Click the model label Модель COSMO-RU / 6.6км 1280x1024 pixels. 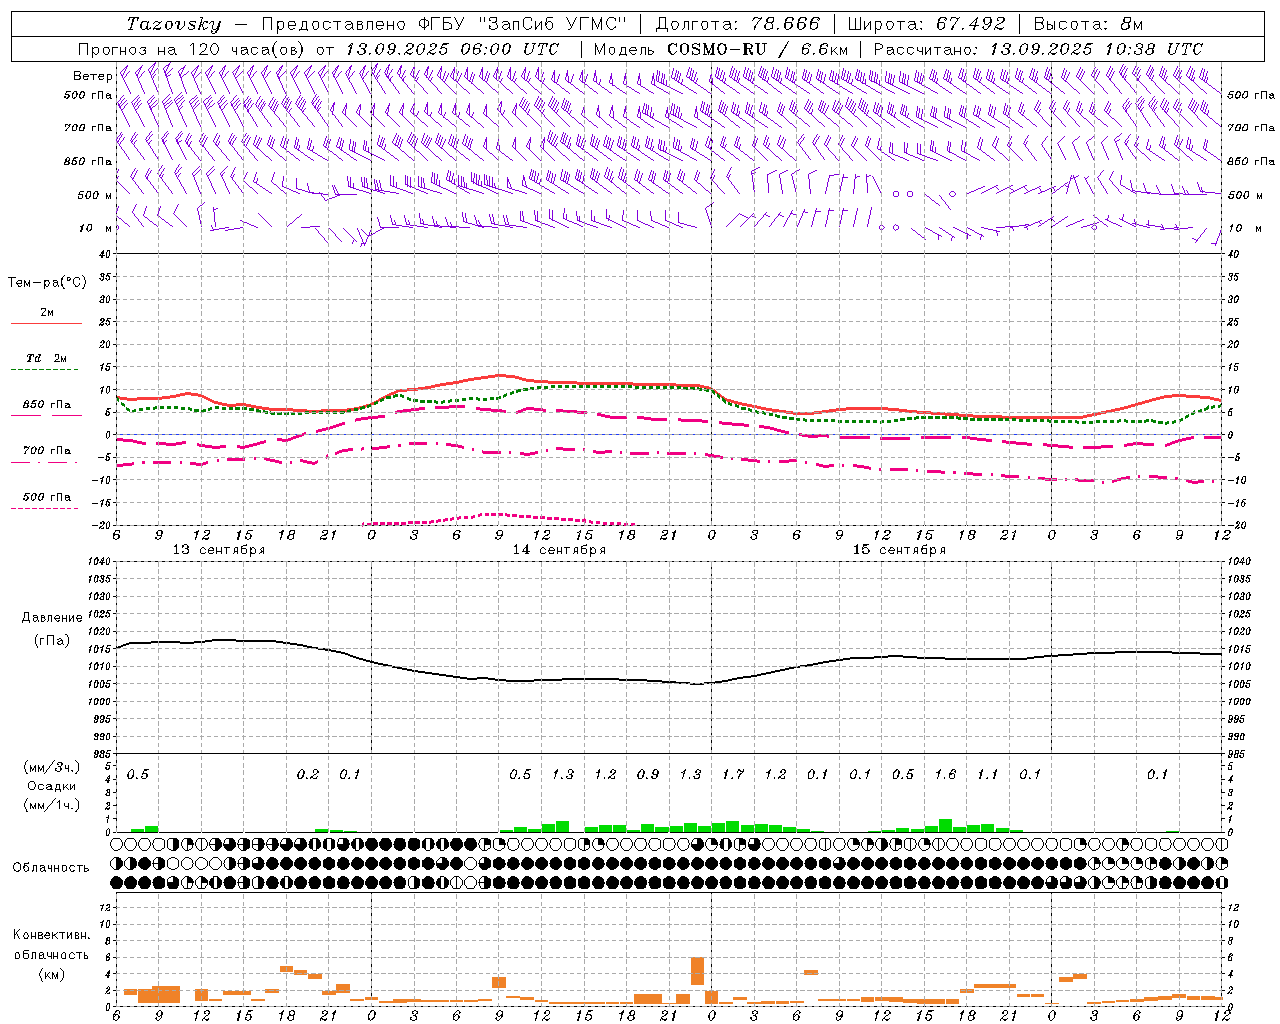(x=721, y=49)
